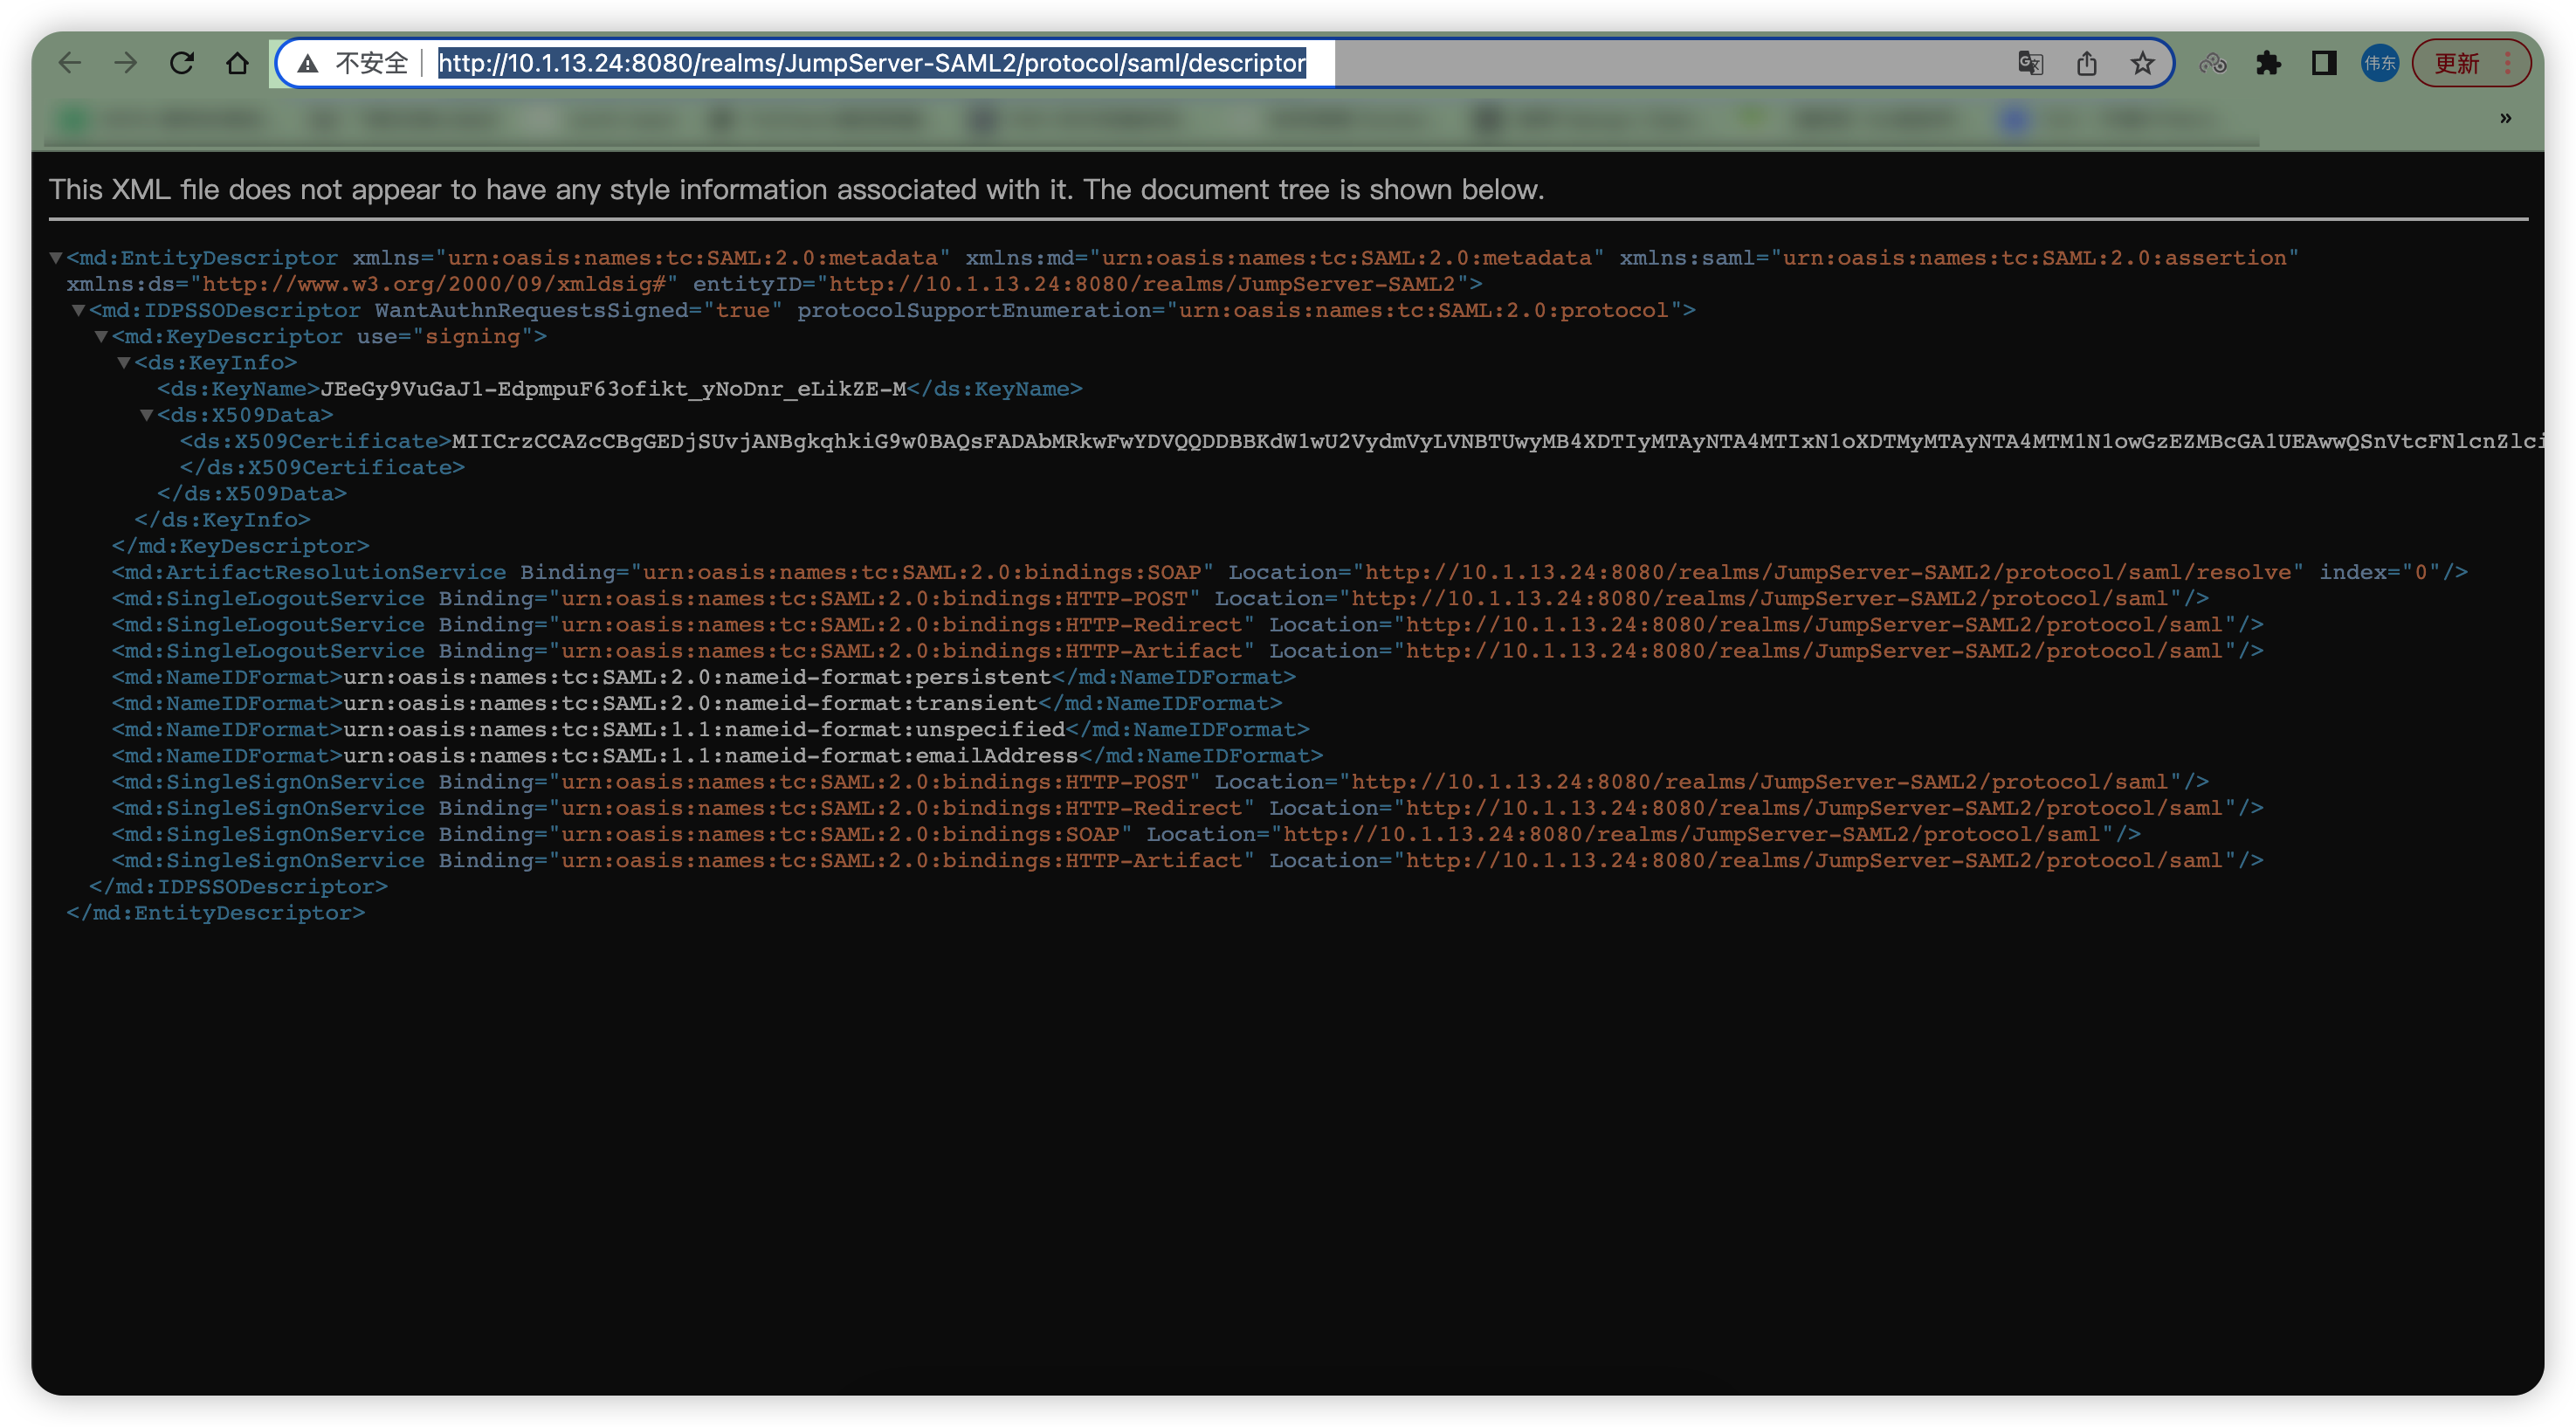
Task: Collapse the md:EntityDescriptor root node
Action: click(x=56, y=258)
